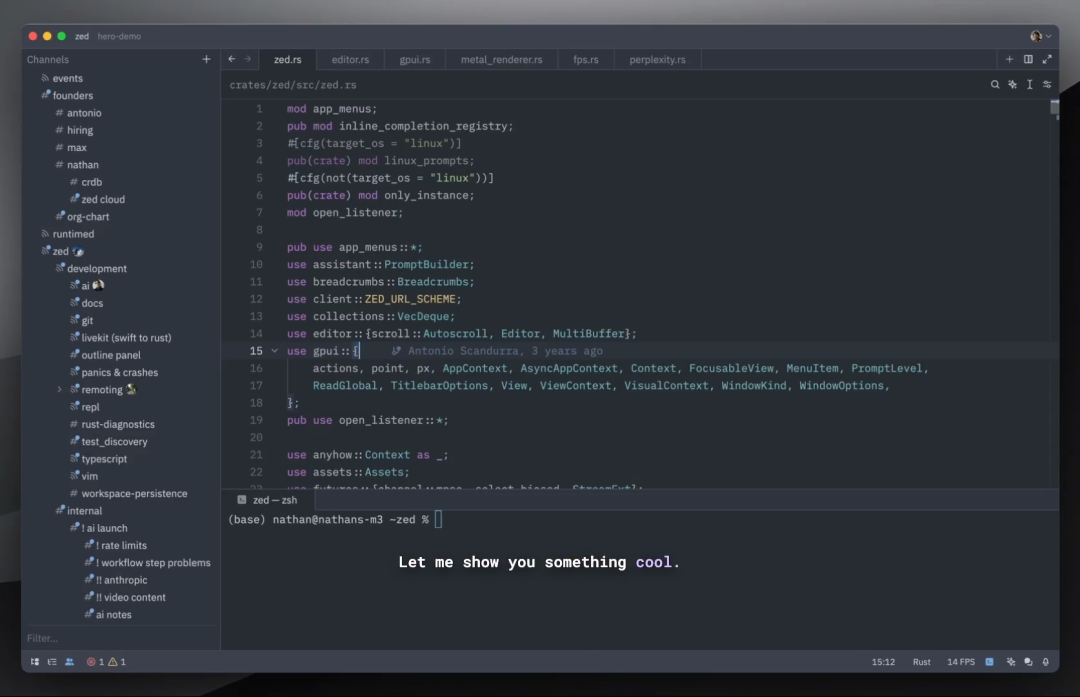Viewport: 1080px width, 697px height.
Task: Click the avatar beside remoting channel
Action: coord(131,389)
